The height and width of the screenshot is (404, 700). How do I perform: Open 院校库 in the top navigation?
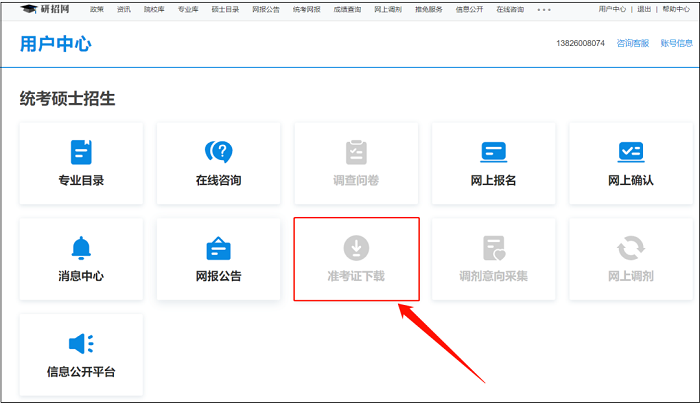pos(155,9)
